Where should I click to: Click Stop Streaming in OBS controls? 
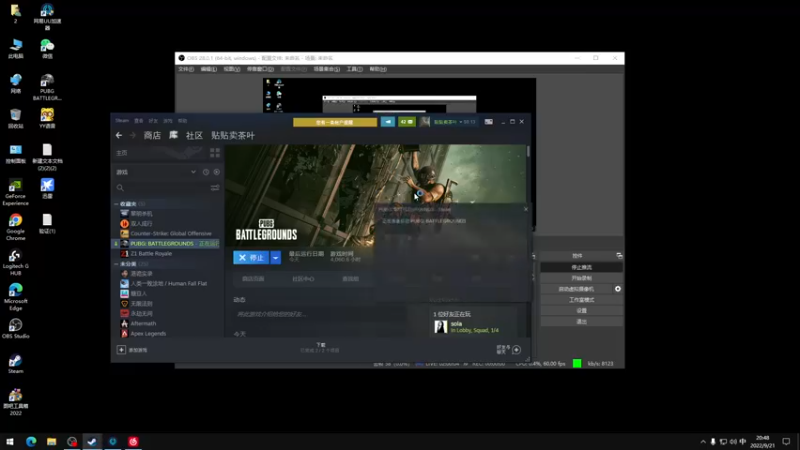(581, 267)
